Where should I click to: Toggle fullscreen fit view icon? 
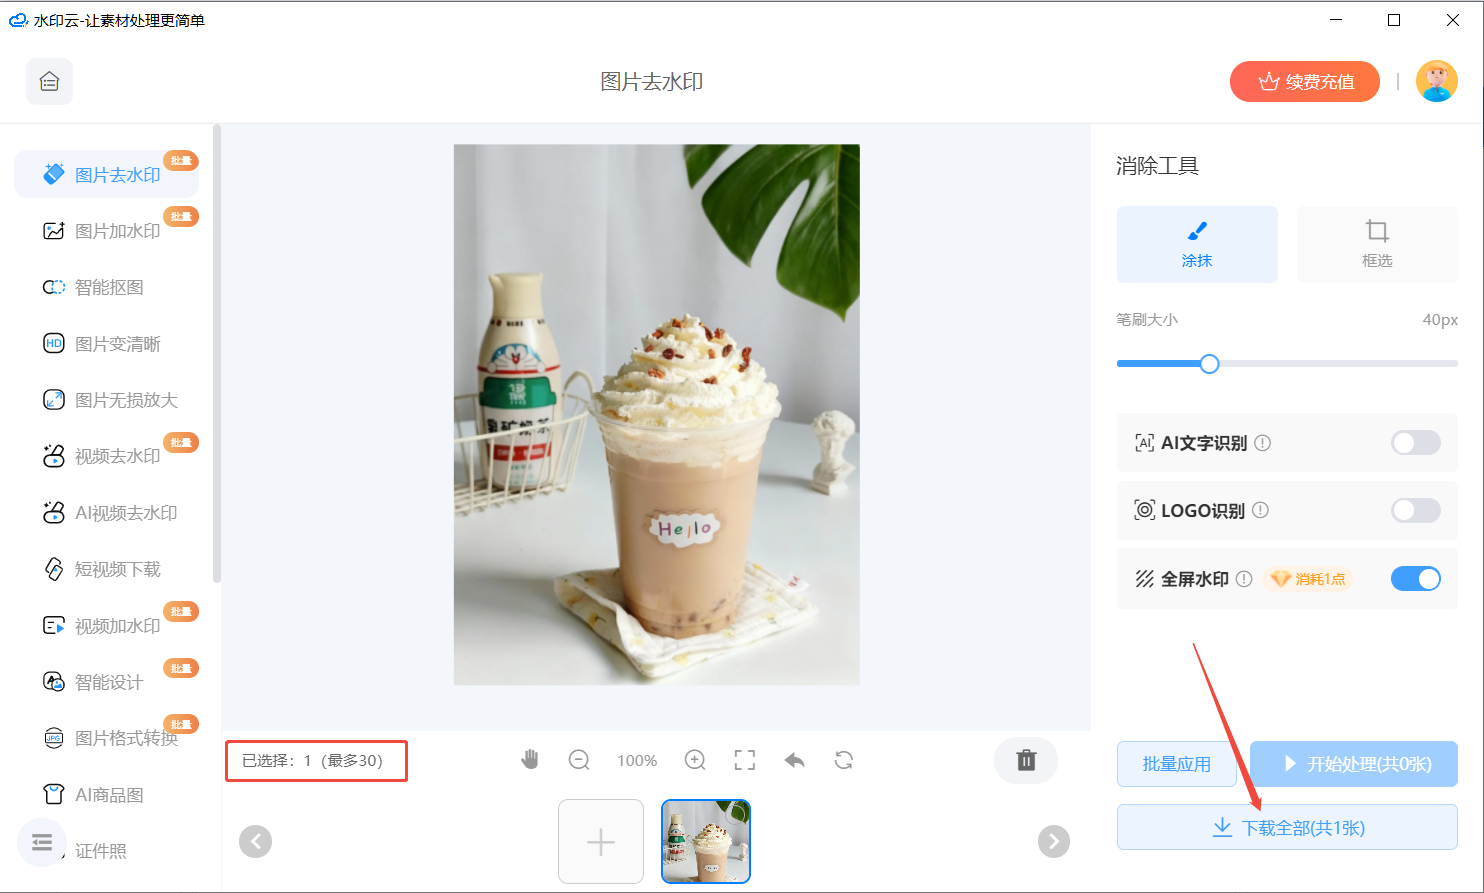[x=744, y=760]
